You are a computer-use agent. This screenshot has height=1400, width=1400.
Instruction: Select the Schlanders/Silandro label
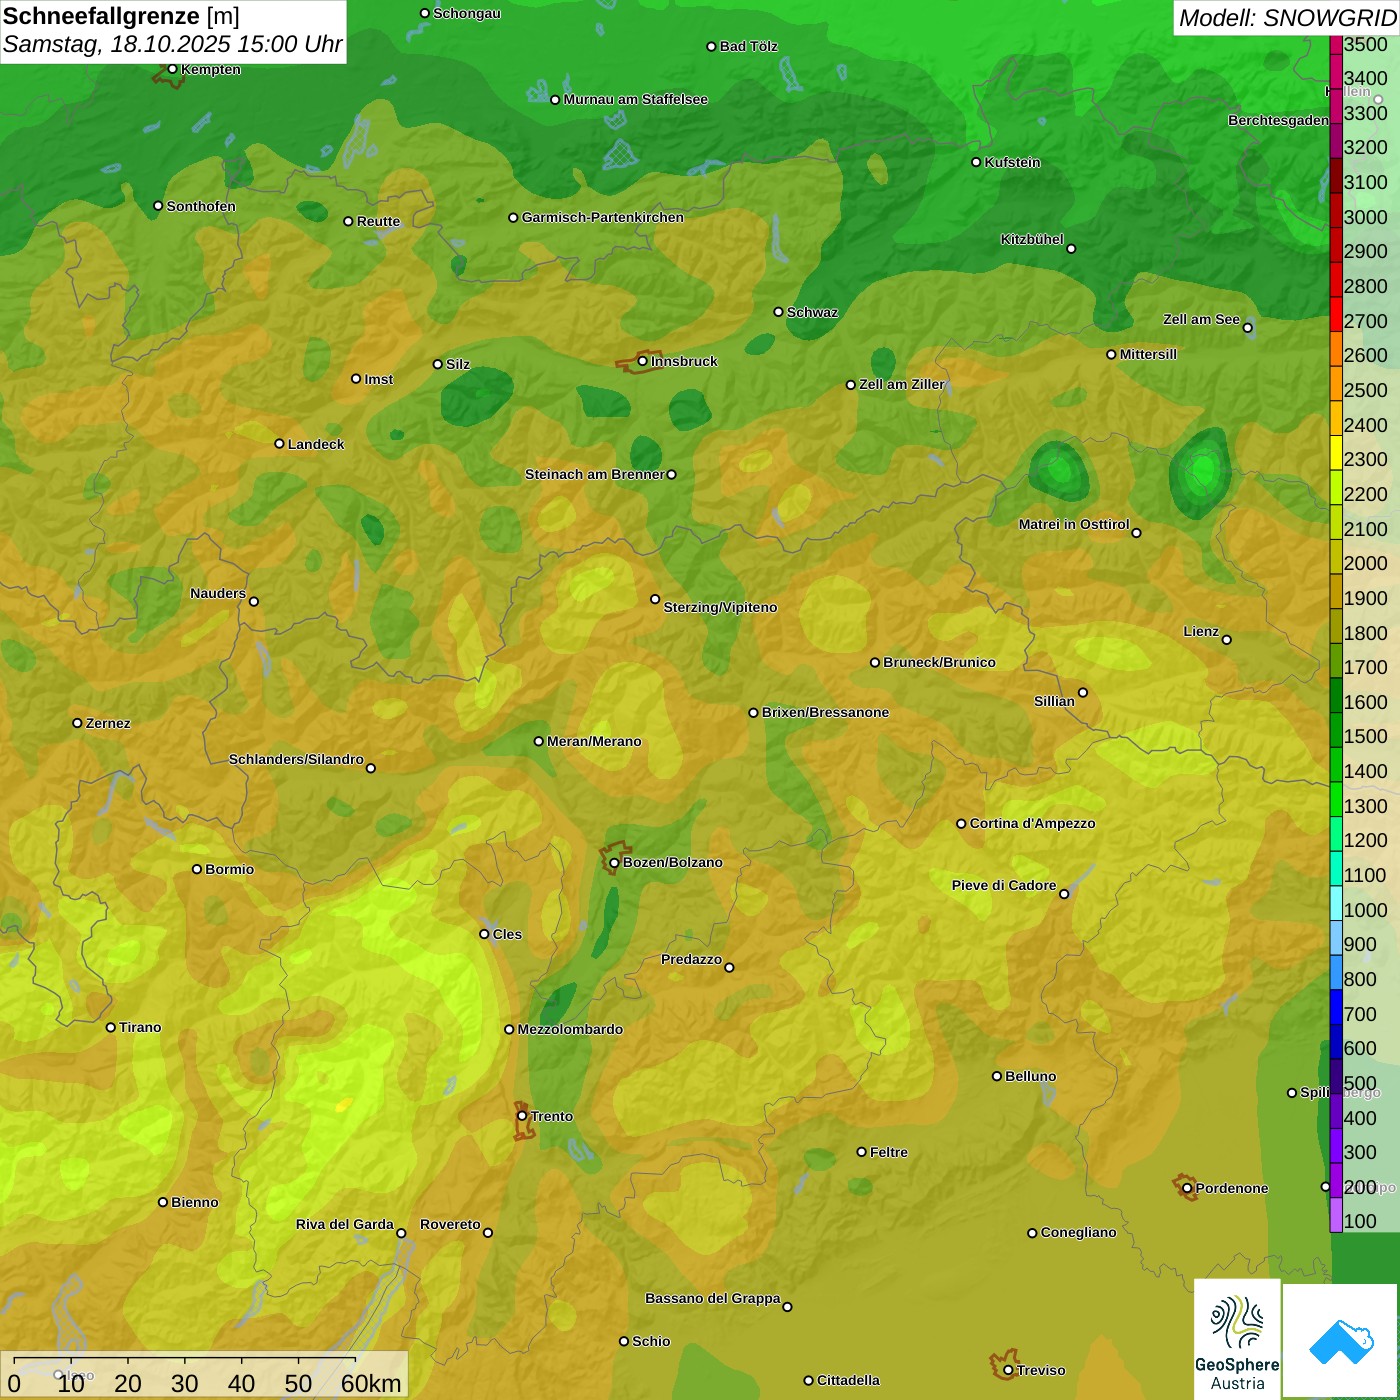click(x=296, y=759)
